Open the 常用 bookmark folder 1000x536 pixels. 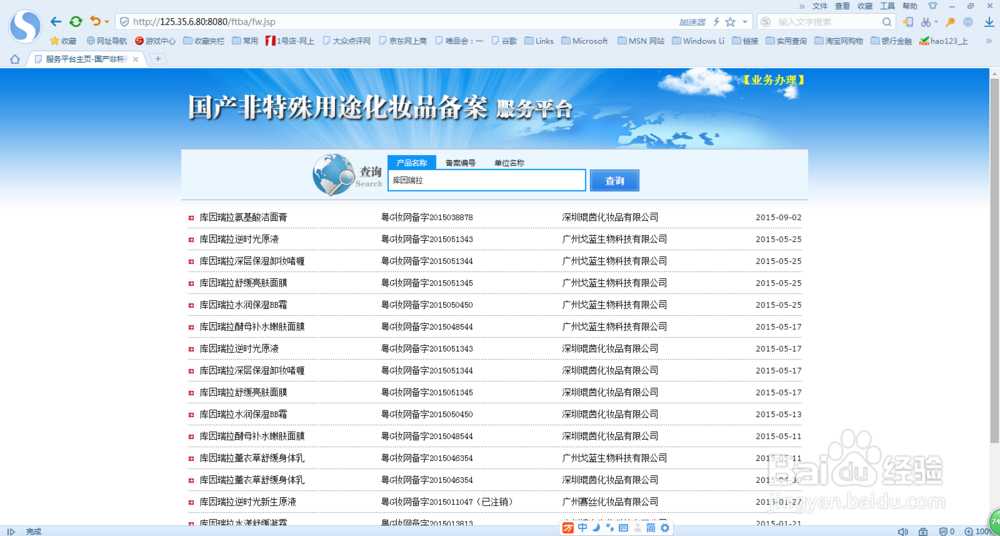[245, 41]
